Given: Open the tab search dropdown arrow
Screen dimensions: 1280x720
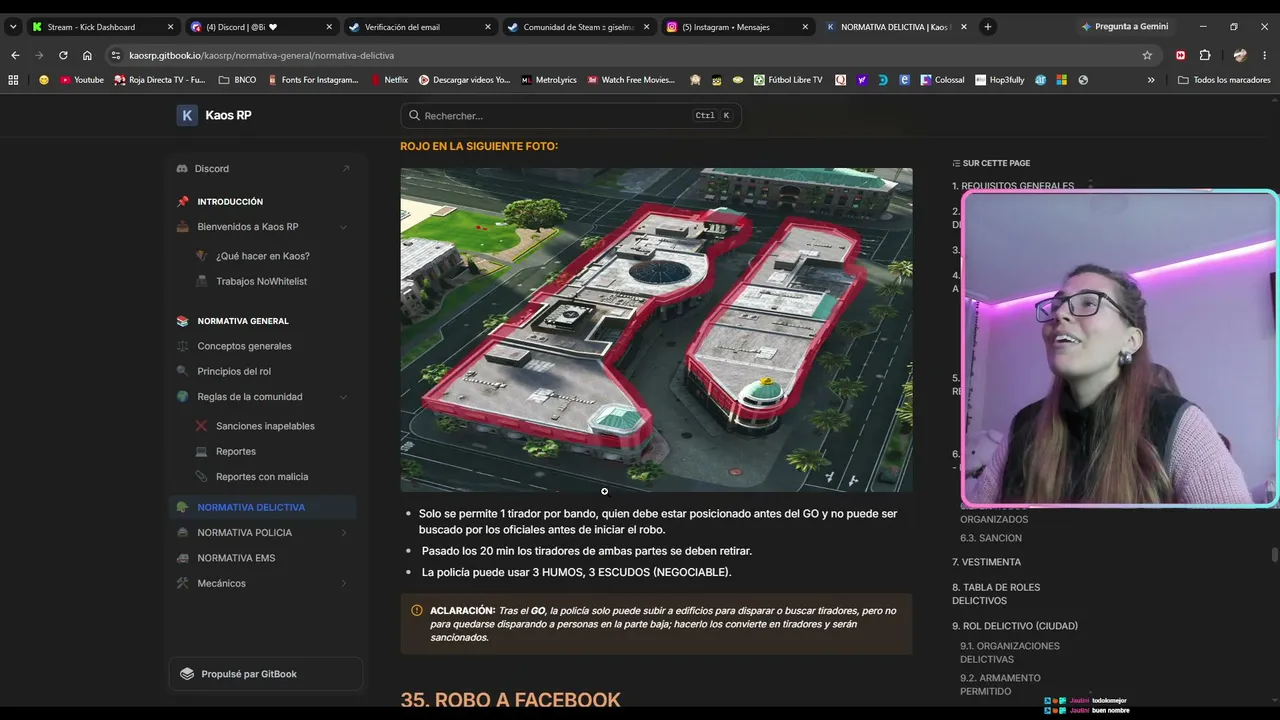Looking at the screenshot, I should coord(12,27).
